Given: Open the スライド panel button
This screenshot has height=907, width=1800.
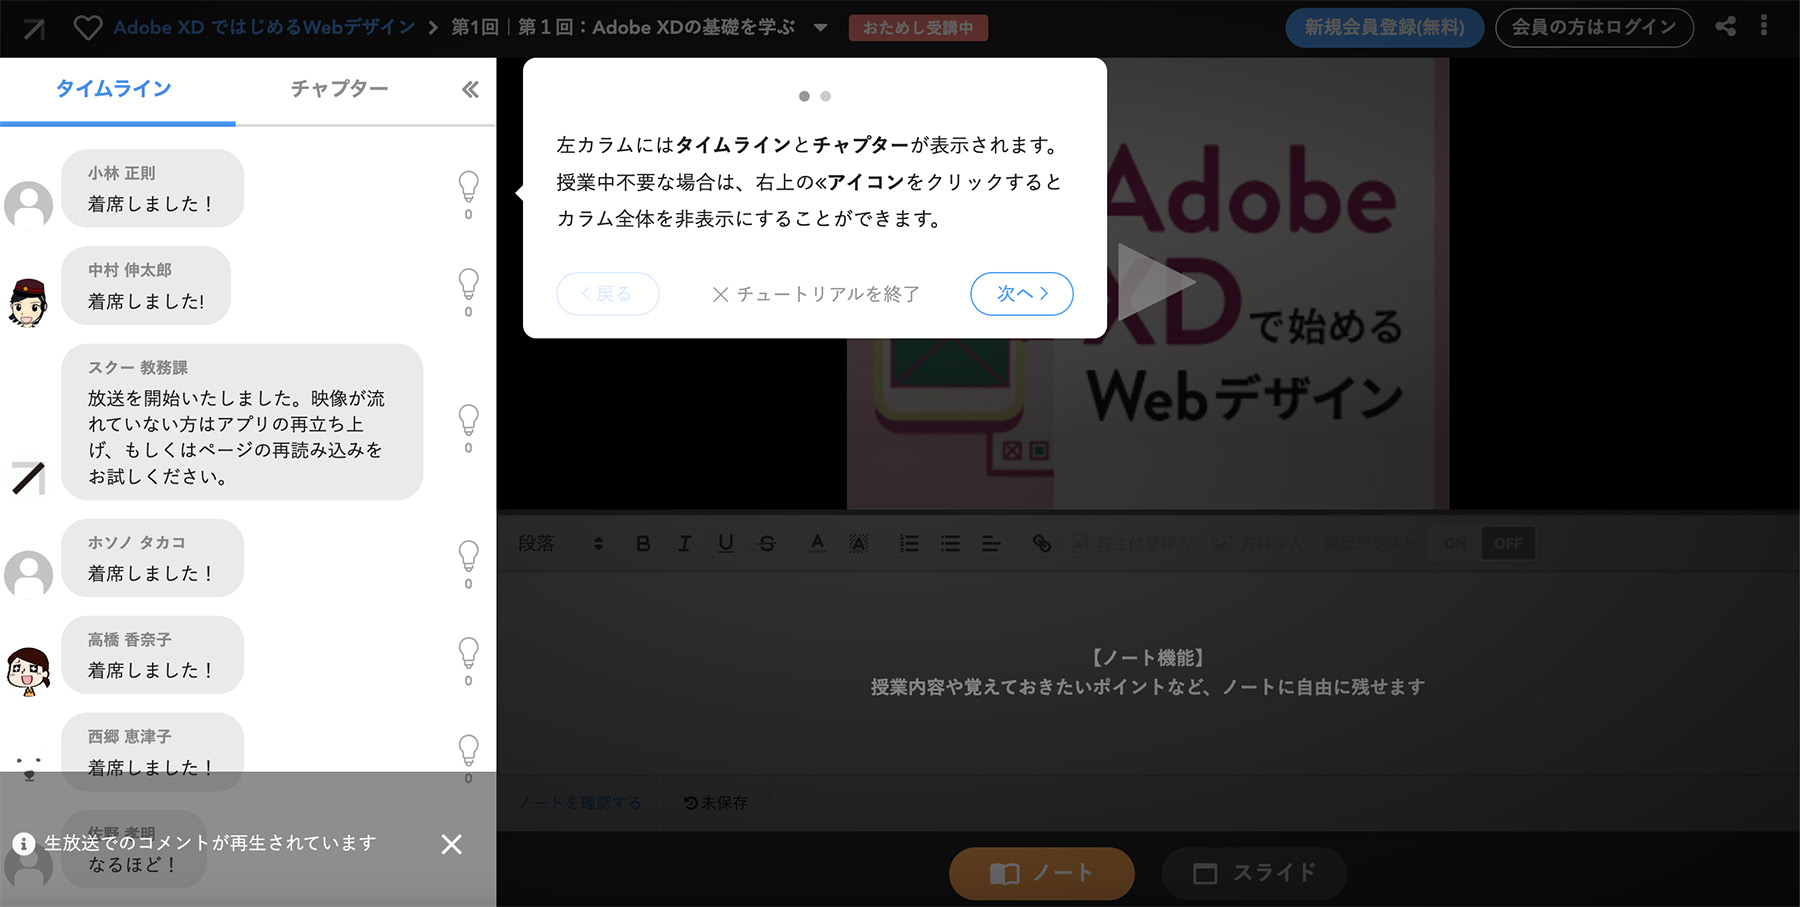Looking at the screenshot, I should click(x=1254, y=873).
